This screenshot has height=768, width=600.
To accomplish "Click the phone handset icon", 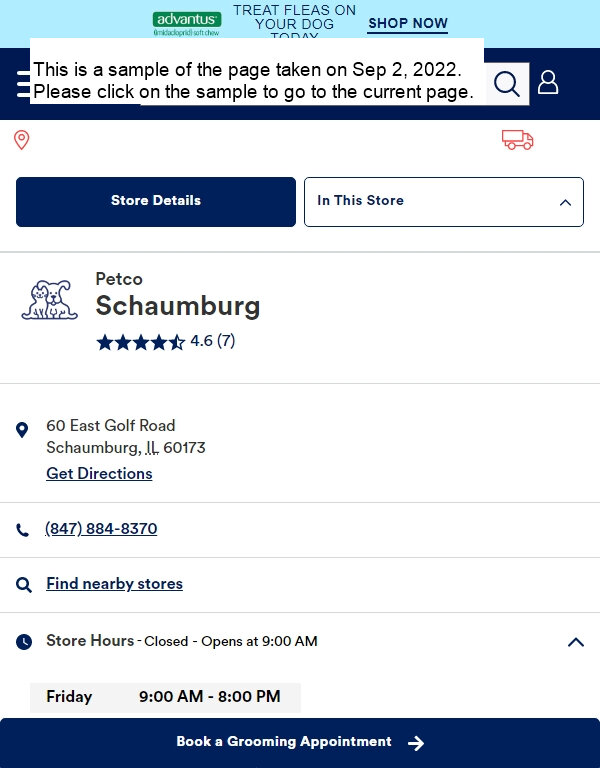I will click(23, 530).
